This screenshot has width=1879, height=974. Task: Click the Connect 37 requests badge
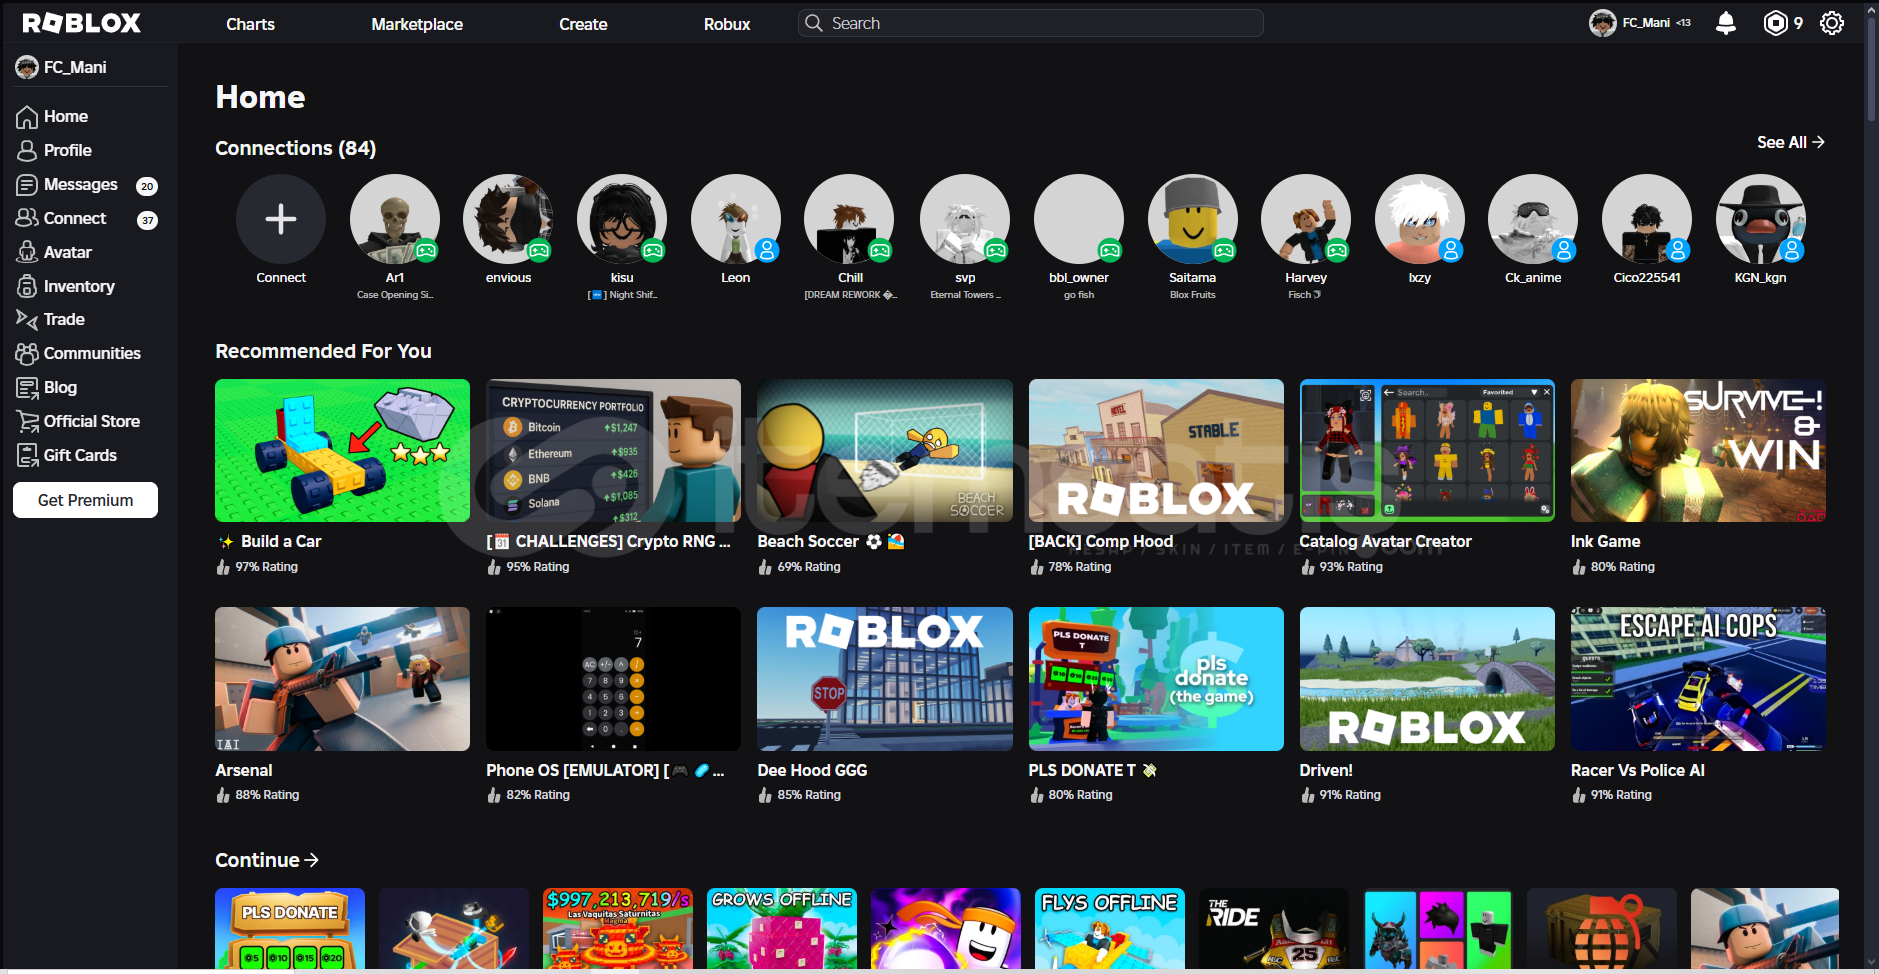[147, 220]
